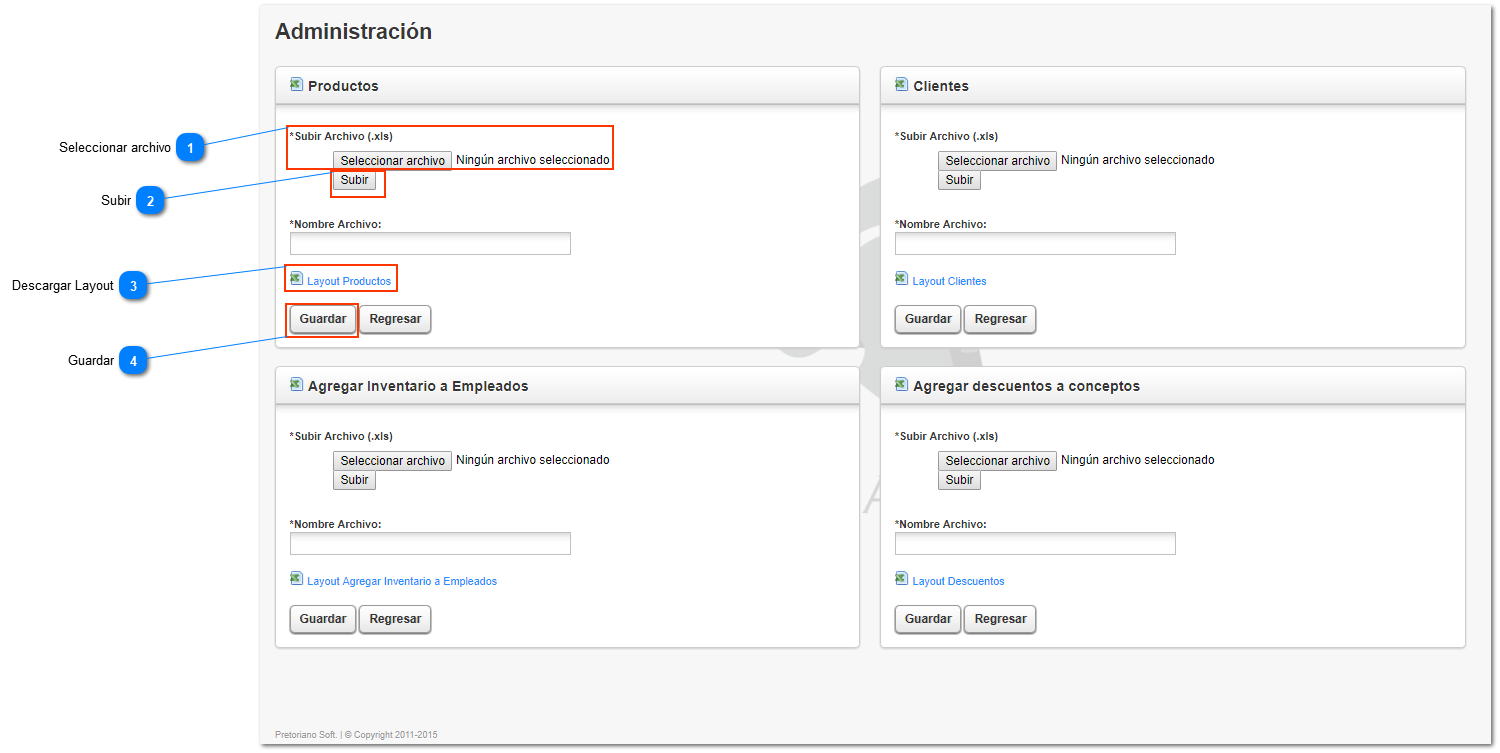Click the Administración page heading
Viewport: 1500px width, 753px height.
pyautogui.click(x=353, y=32)
